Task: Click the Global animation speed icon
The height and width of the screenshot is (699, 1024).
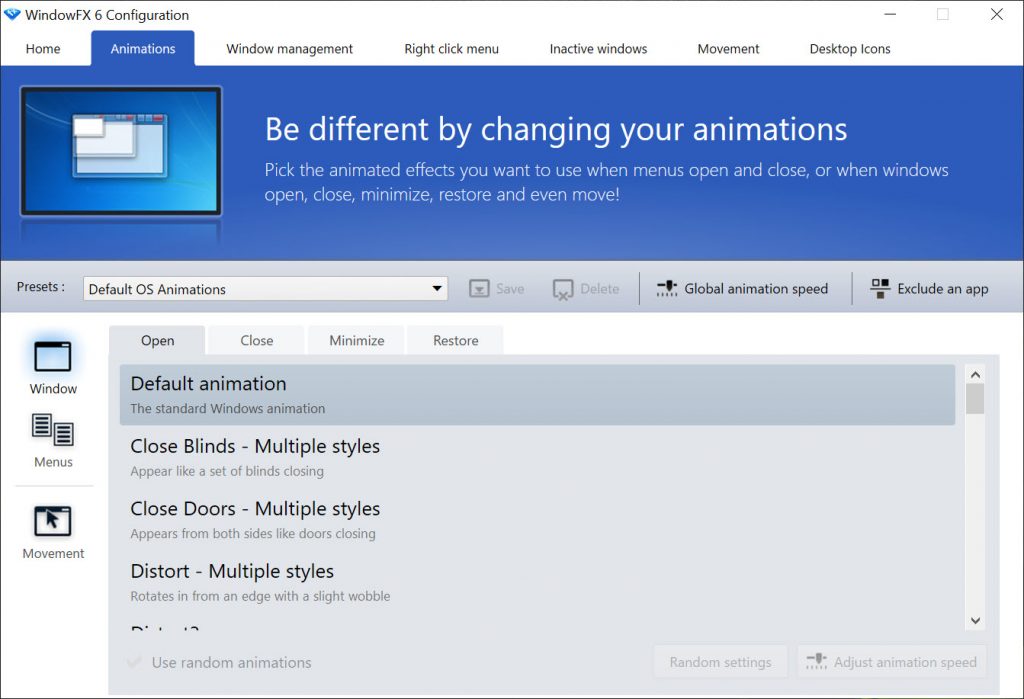Action: point(667,289)
